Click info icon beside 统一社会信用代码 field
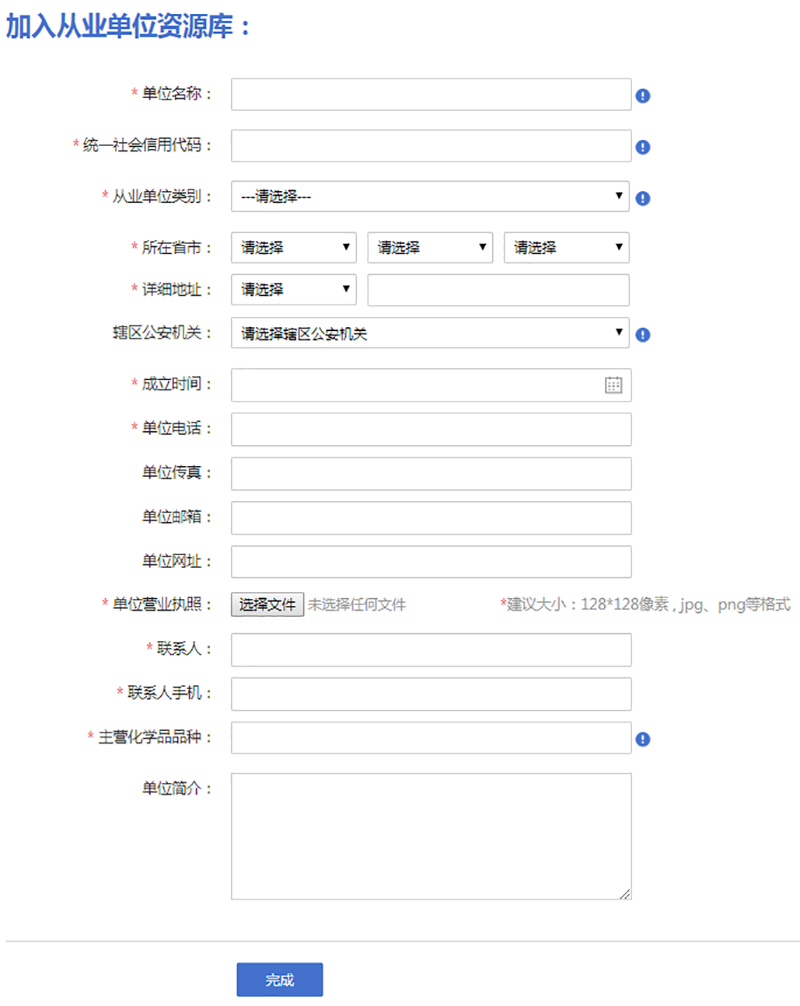The height and width of the screenshot is (1006, 800). click(x=643, y=147)
